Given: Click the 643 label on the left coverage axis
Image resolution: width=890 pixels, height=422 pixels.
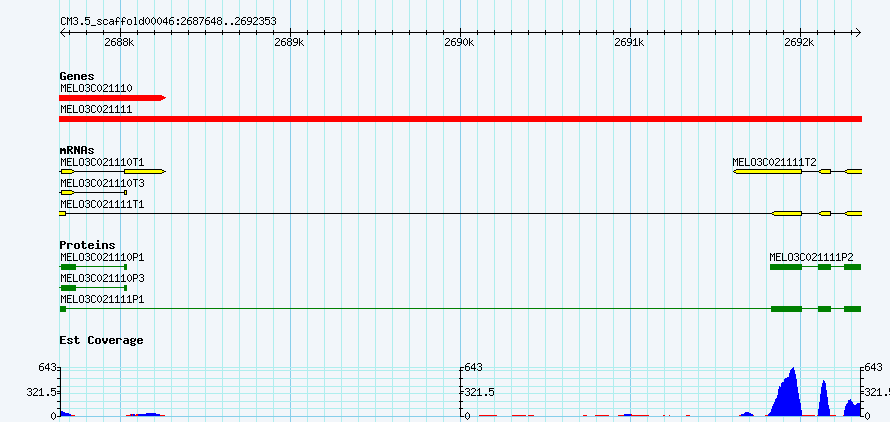Looking at the screenshot, I should point(47,367).
